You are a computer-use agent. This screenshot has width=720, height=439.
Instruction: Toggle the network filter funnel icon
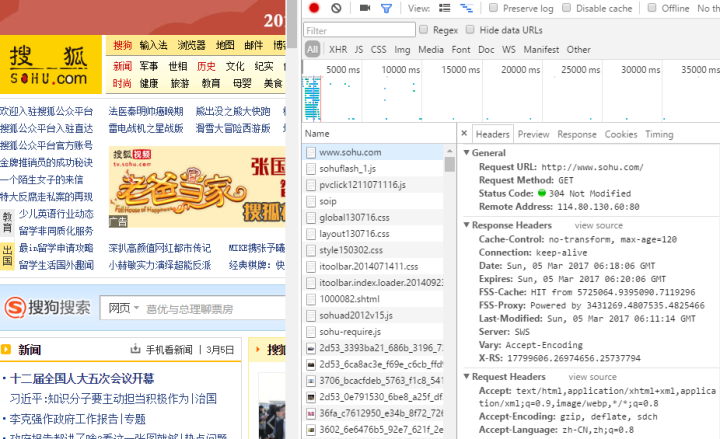coord(386,8)
